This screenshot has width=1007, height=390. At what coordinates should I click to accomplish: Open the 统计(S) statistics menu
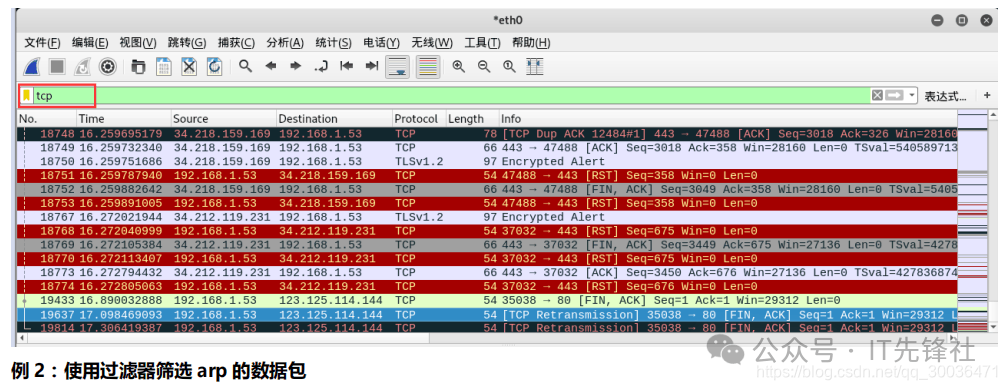click(x=333, y=42)
